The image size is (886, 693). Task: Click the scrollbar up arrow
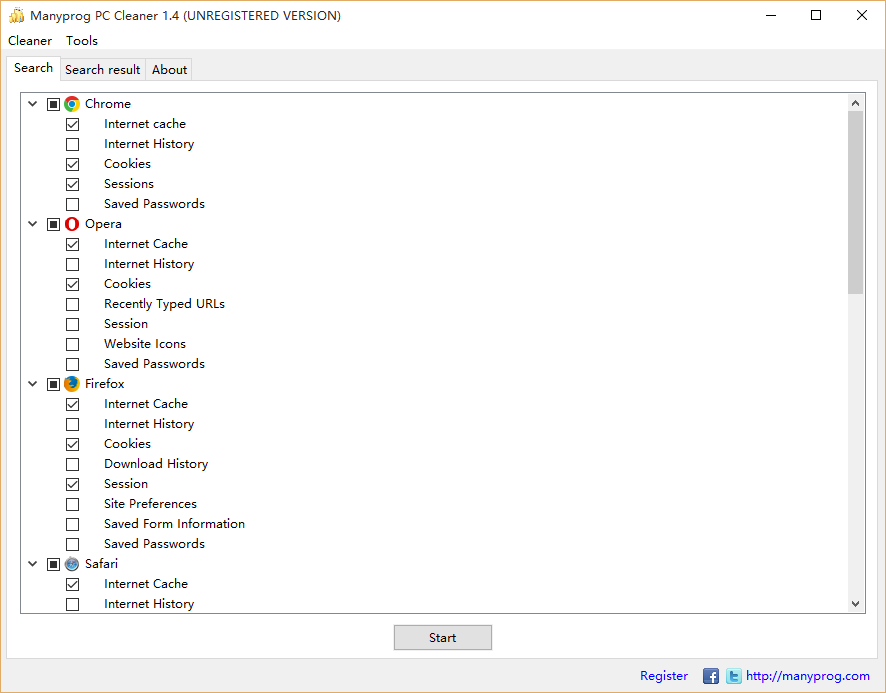pos(855,103)
